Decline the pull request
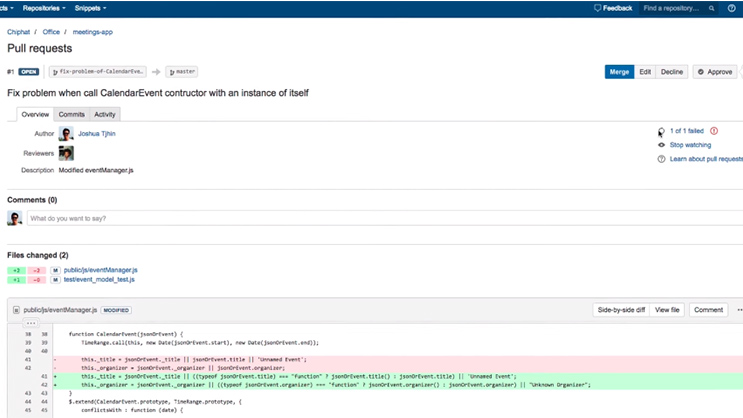This screenshot has height=418, width=743. pos(672,72)
